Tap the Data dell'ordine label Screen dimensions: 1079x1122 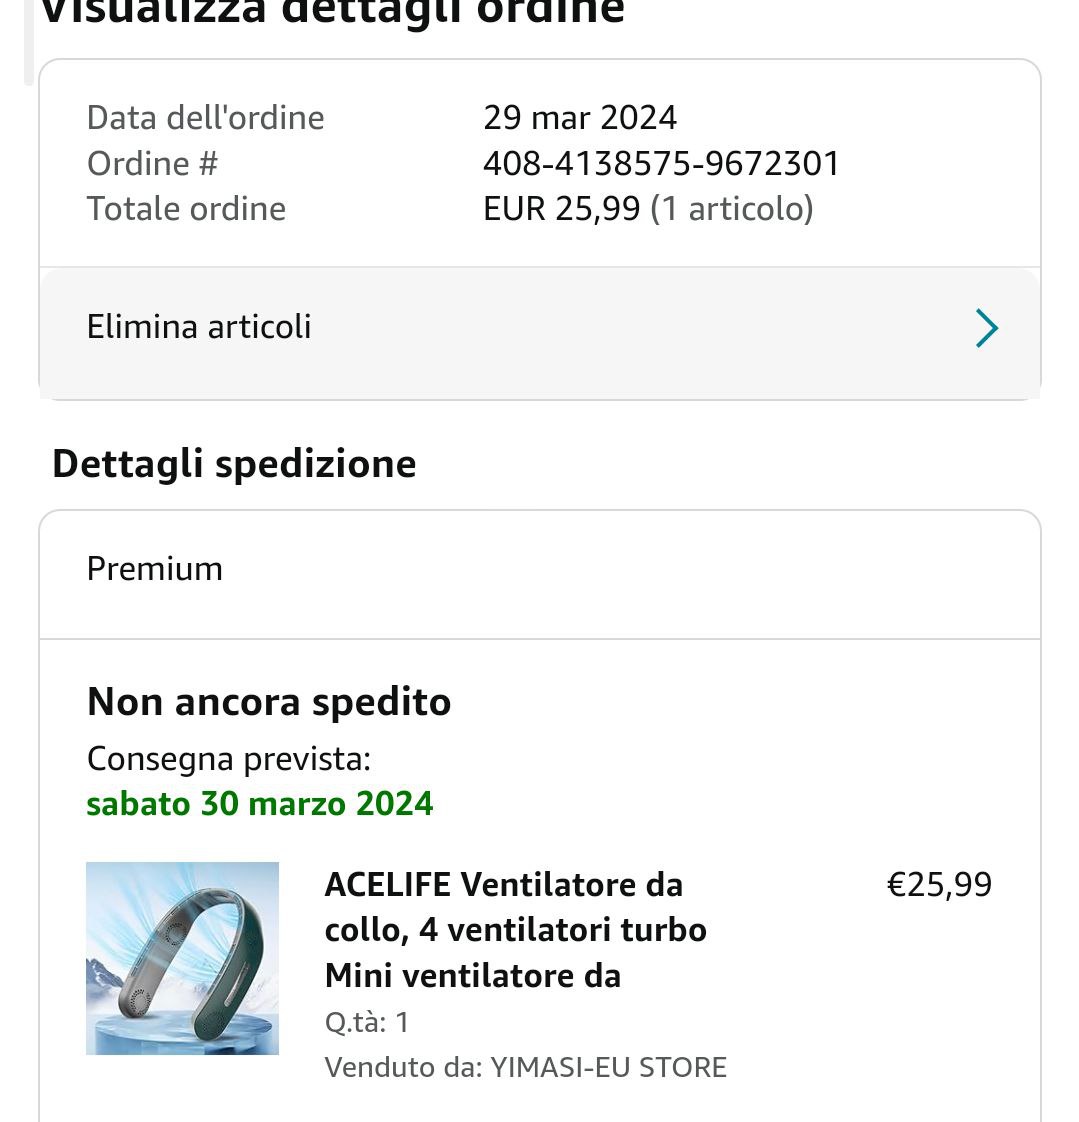[x=206, y=118]
